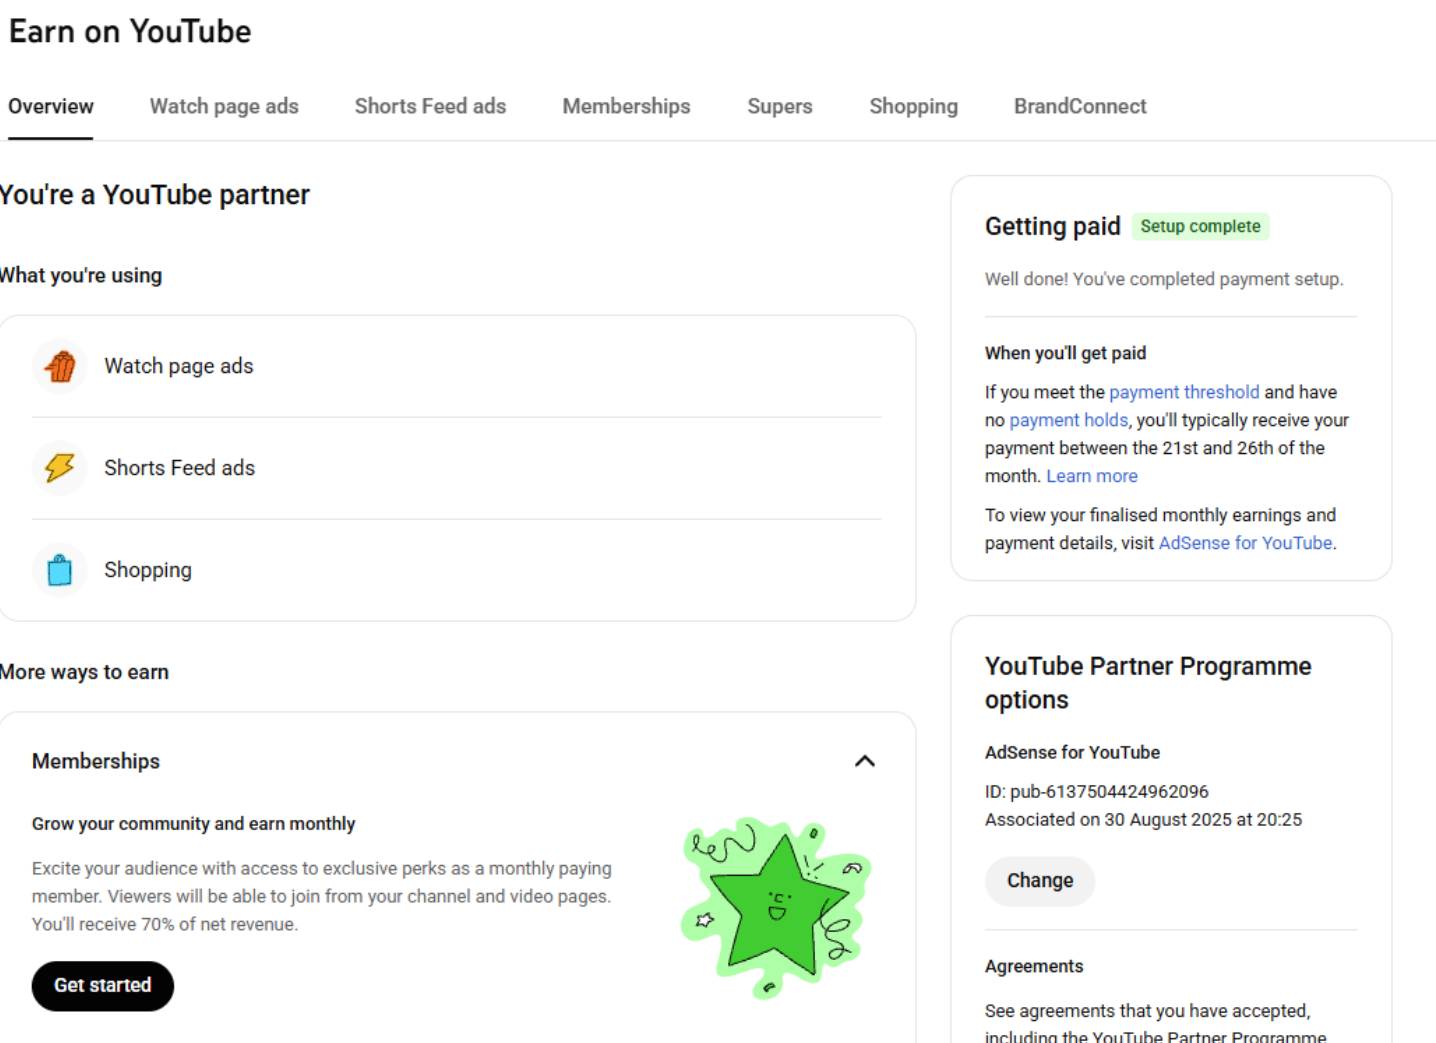Open the Shorts Feed ads tab
The image size is (1436, 1043).
(430, 106)
